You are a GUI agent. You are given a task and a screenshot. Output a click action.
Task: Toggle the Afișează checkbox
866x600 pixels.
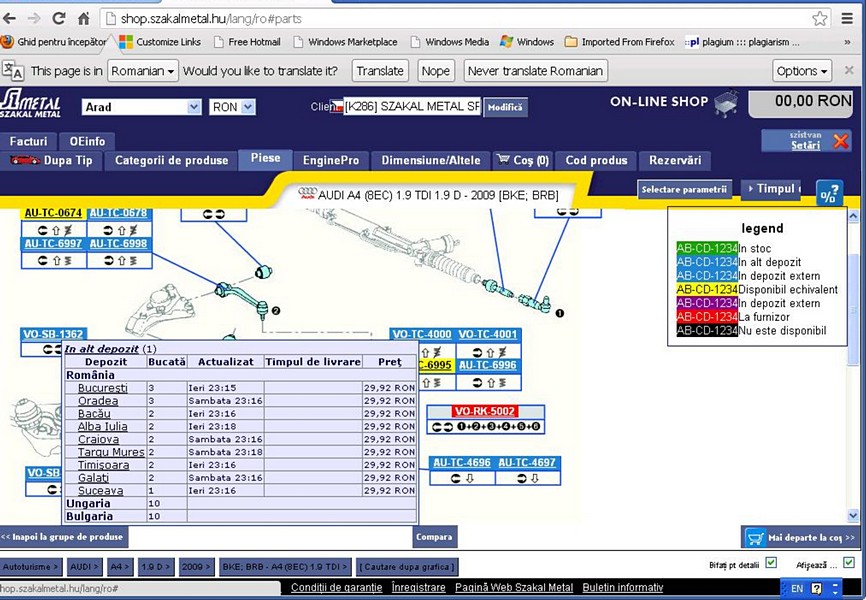(x=849, y=562)
